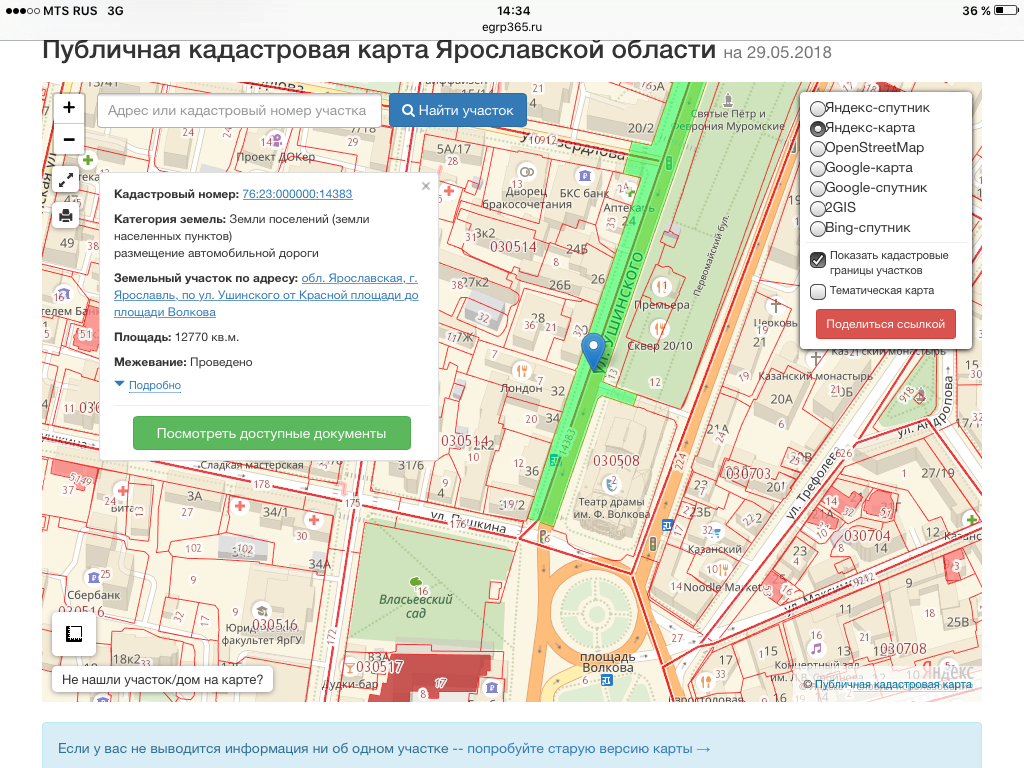Viewport: 1024px width, 768px height.
Task: Enable Тематическая карта checkbox
Action: click(x=818, y=291)
